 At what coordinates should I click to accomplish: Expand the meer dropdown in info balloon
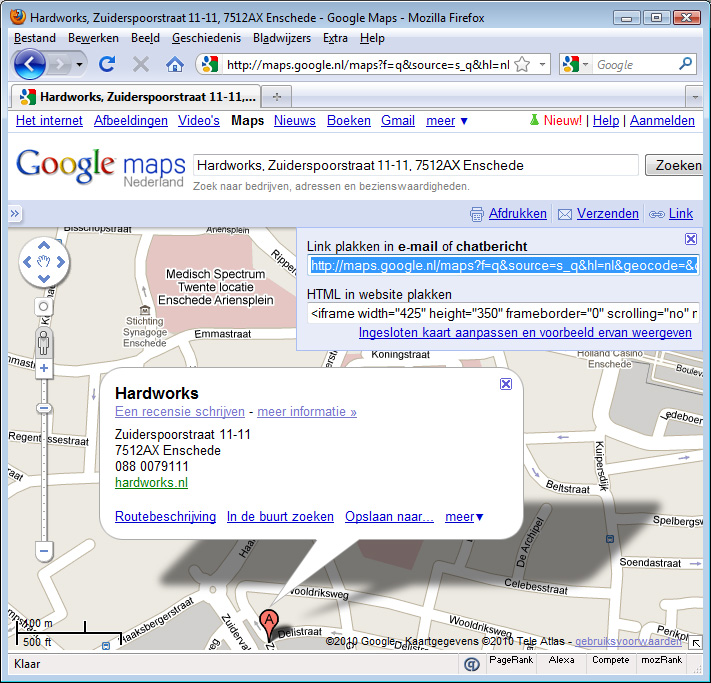[464, 517]
